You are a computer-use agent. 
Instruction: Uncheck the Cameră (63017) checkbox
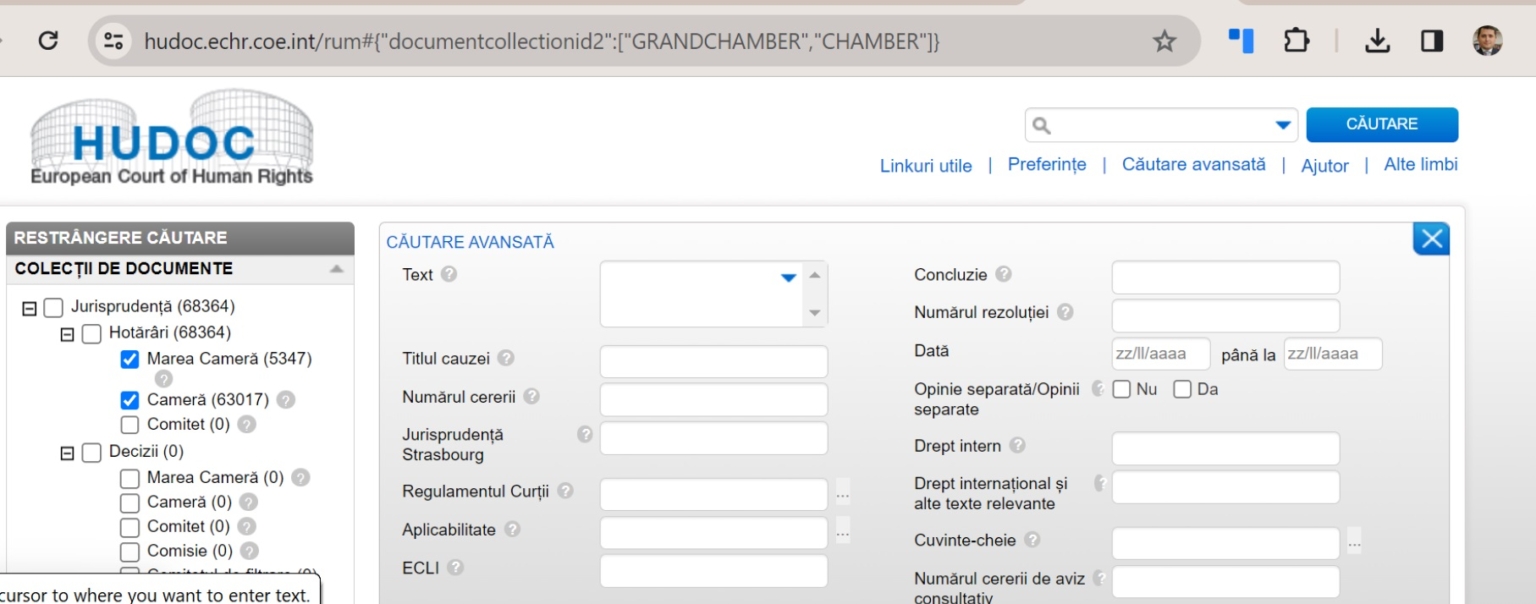pyautogui.click(x=129, y=400)
